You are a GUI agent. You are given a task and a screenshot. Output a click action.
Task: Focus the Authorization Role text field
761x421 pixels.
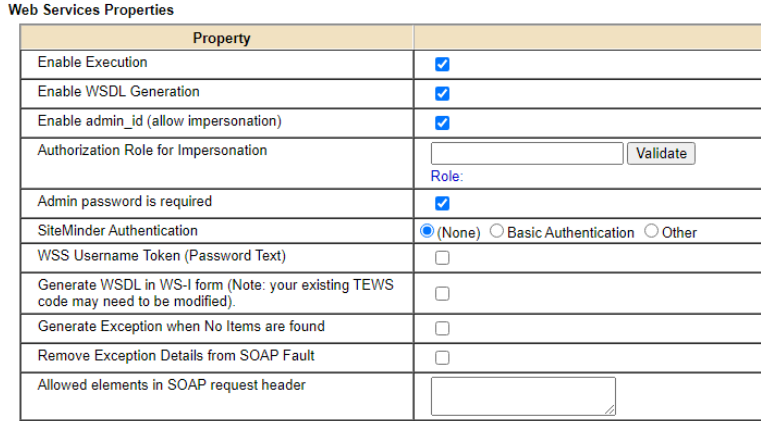527,153
